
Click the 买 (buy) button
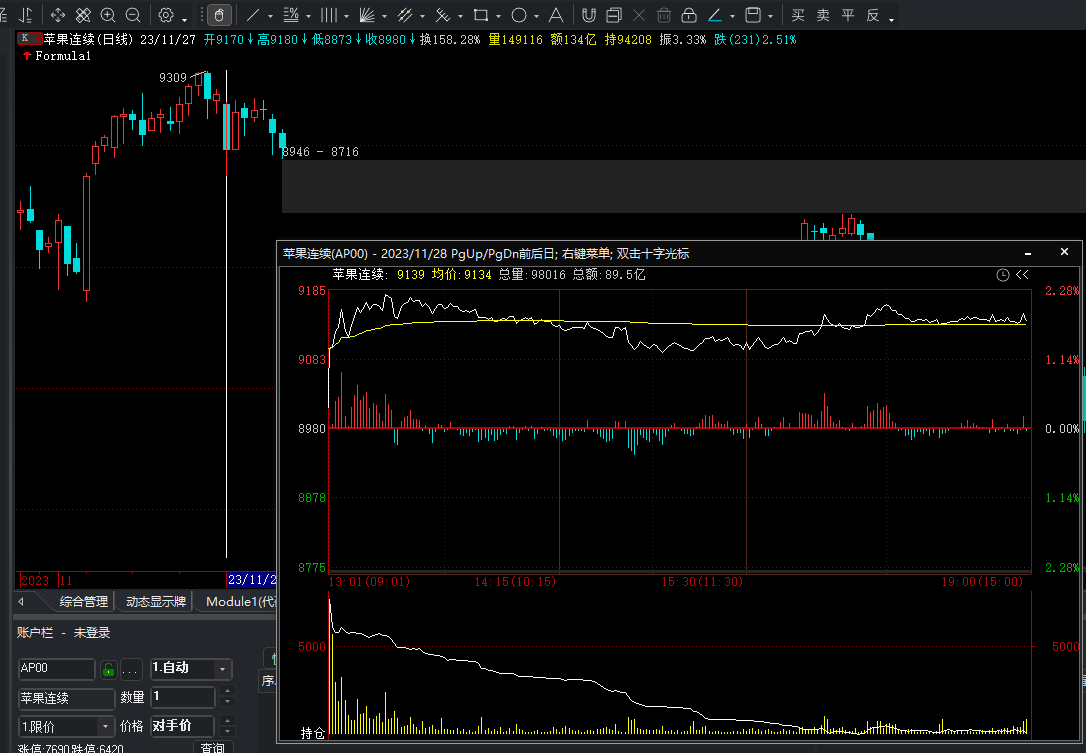pos(798,15)
